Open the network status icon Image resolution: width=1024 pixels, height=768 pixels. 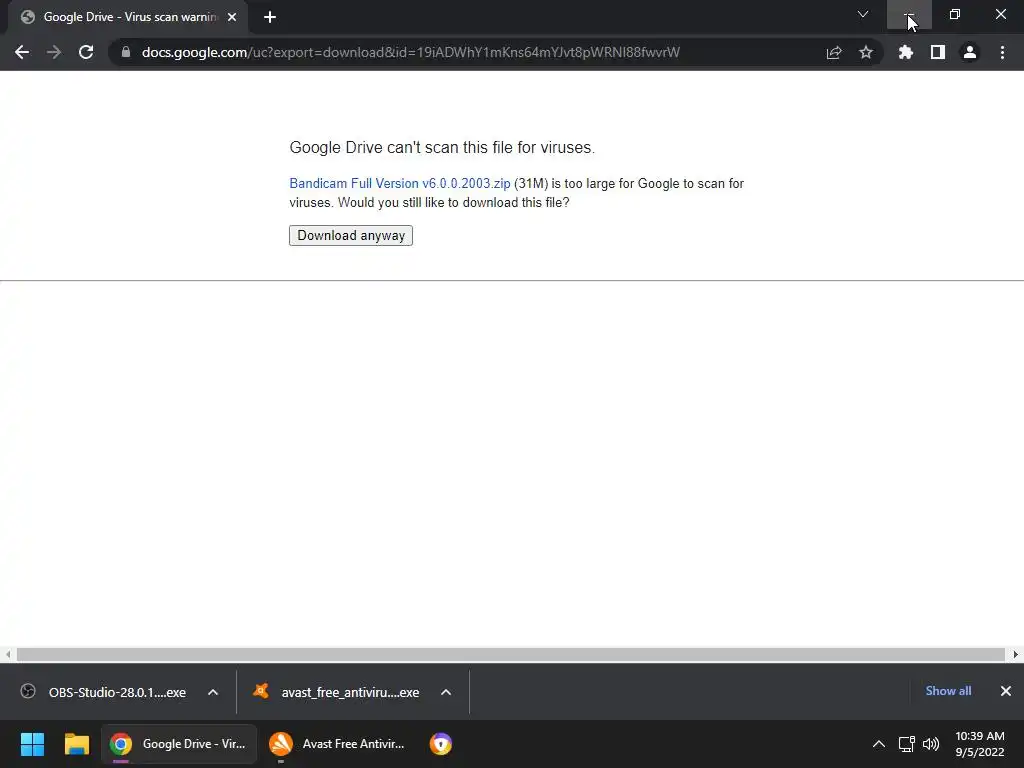906,744
